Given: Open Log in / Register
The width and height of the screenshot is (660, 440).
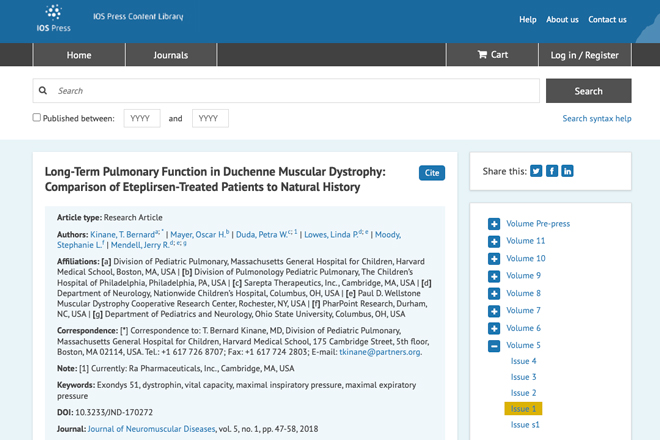Looking at the screenshot, I should [585, 55].
